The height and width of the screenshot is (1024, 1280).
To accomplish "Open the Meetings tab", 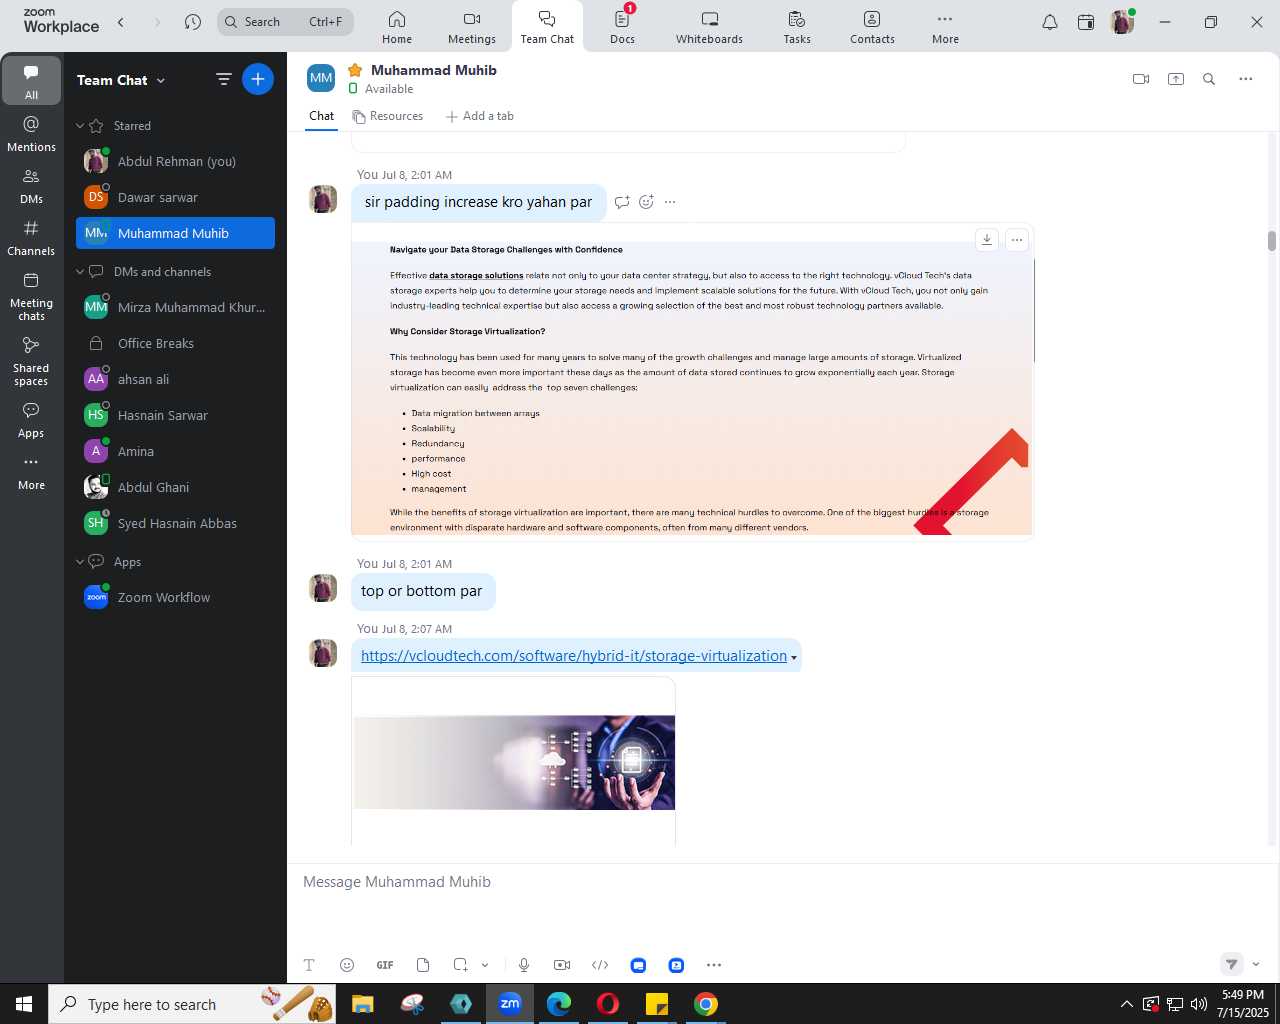I will coord(472,27).
